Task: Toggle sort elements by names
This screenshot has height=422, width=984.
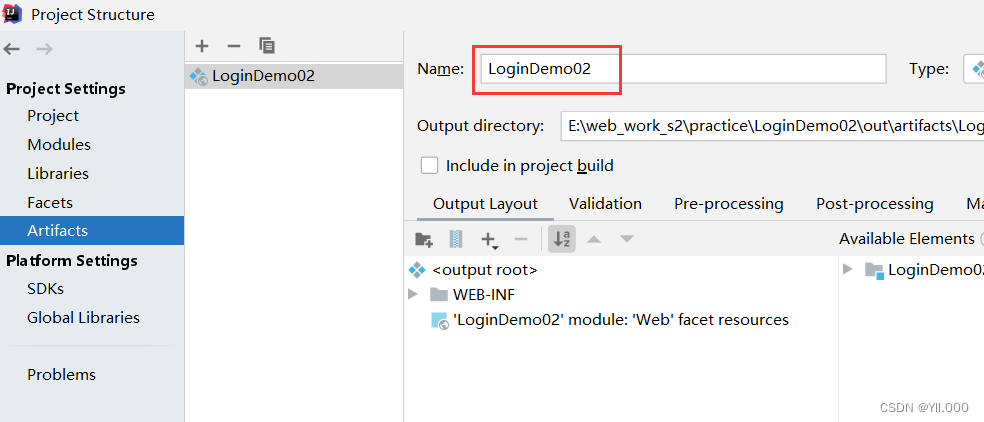Action: tap(561, 239)
